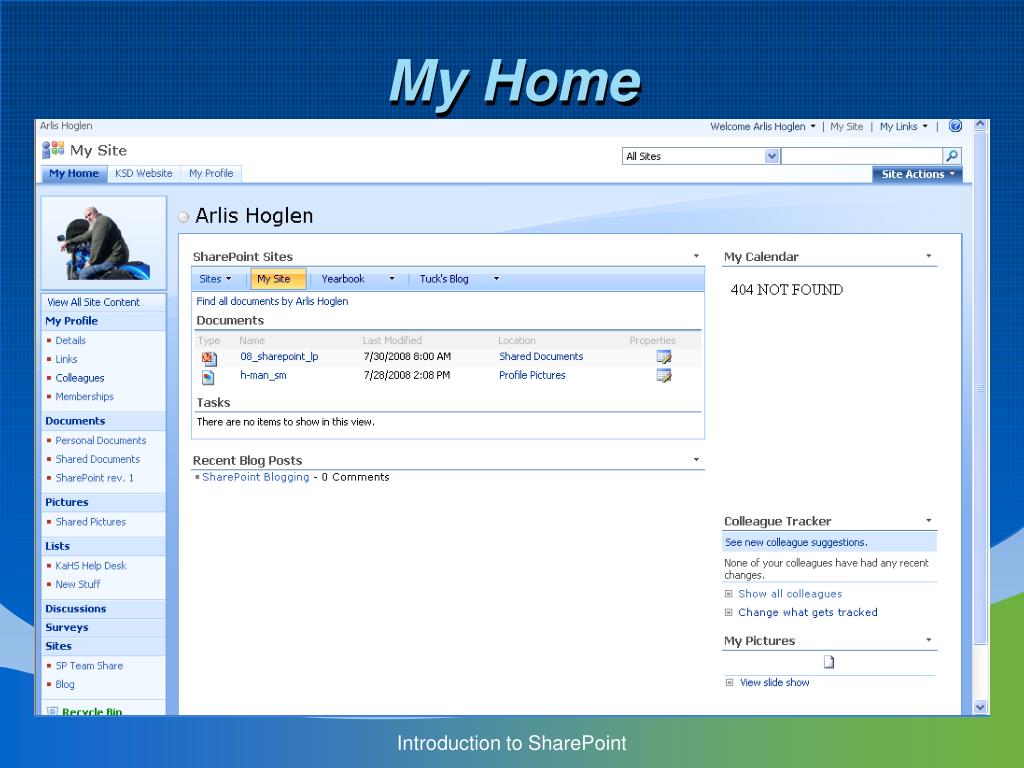This screenshot has height=768, width=1024.
Task: Switch to the My Profile tab
Action: pos(211,174)
